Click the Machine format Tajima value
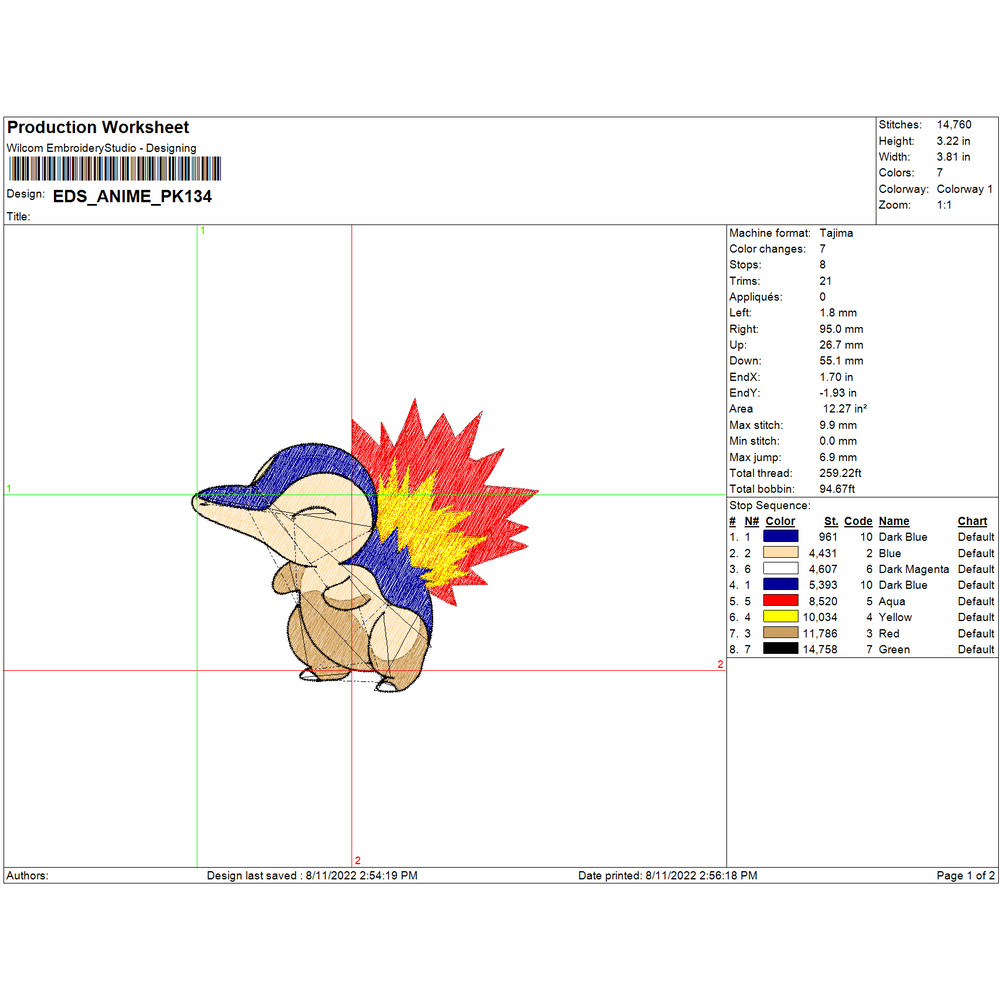The height and width of the screenshot is (1000, 1000). pos(837,233)
